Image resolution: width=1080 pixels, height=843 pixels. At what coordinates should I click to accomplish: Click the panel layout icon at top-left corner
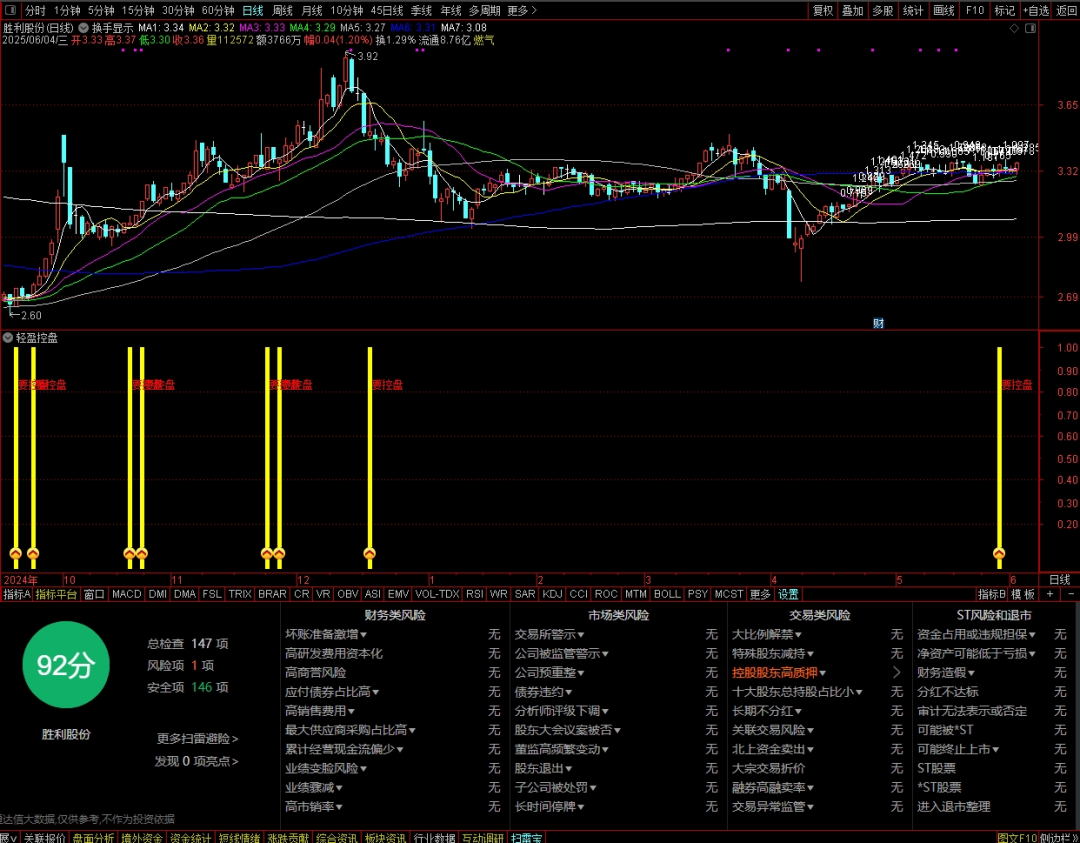click(x=10, y=10)
